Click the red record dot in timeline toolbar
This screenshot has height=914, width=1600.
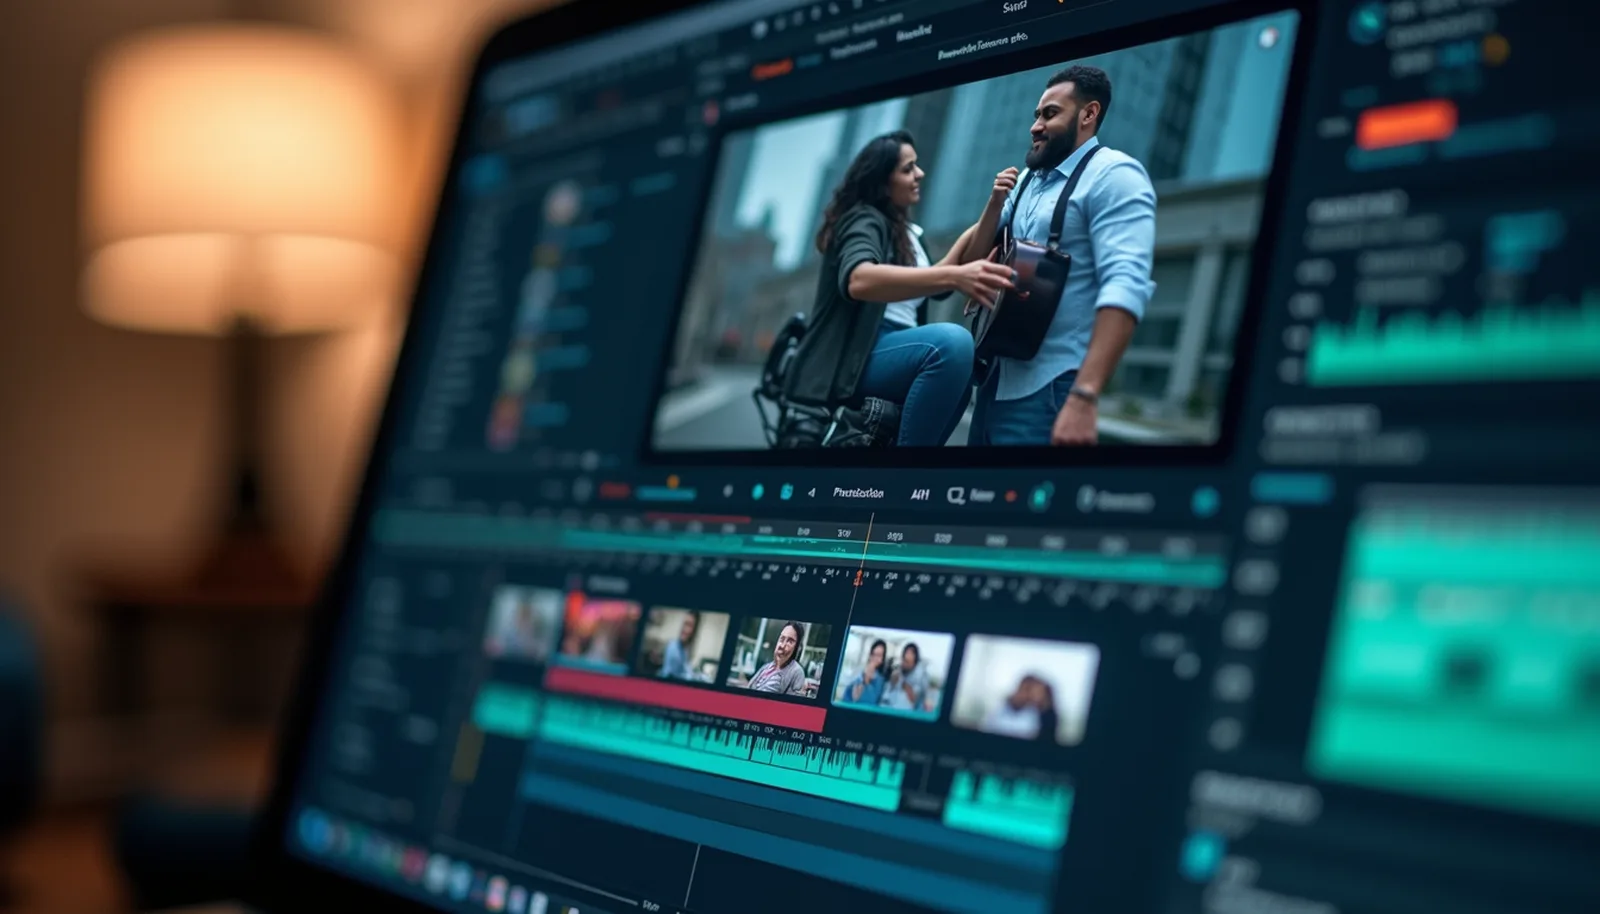tap(1010, 496)
